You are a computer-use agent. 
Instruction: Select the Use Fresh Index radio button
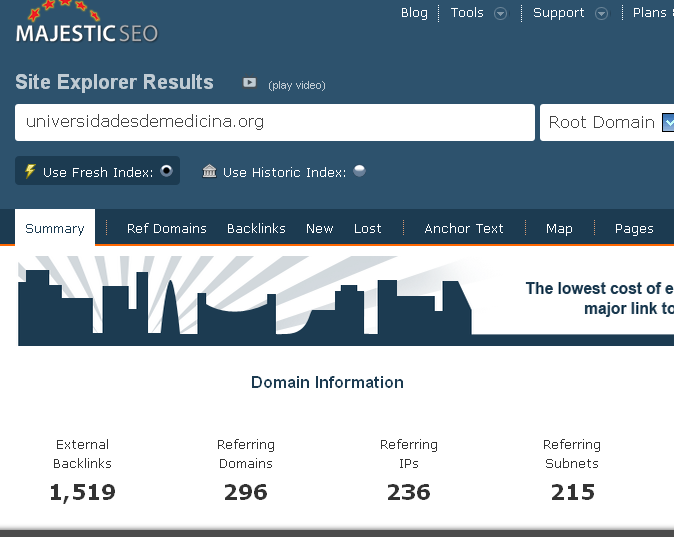[167, 171]
